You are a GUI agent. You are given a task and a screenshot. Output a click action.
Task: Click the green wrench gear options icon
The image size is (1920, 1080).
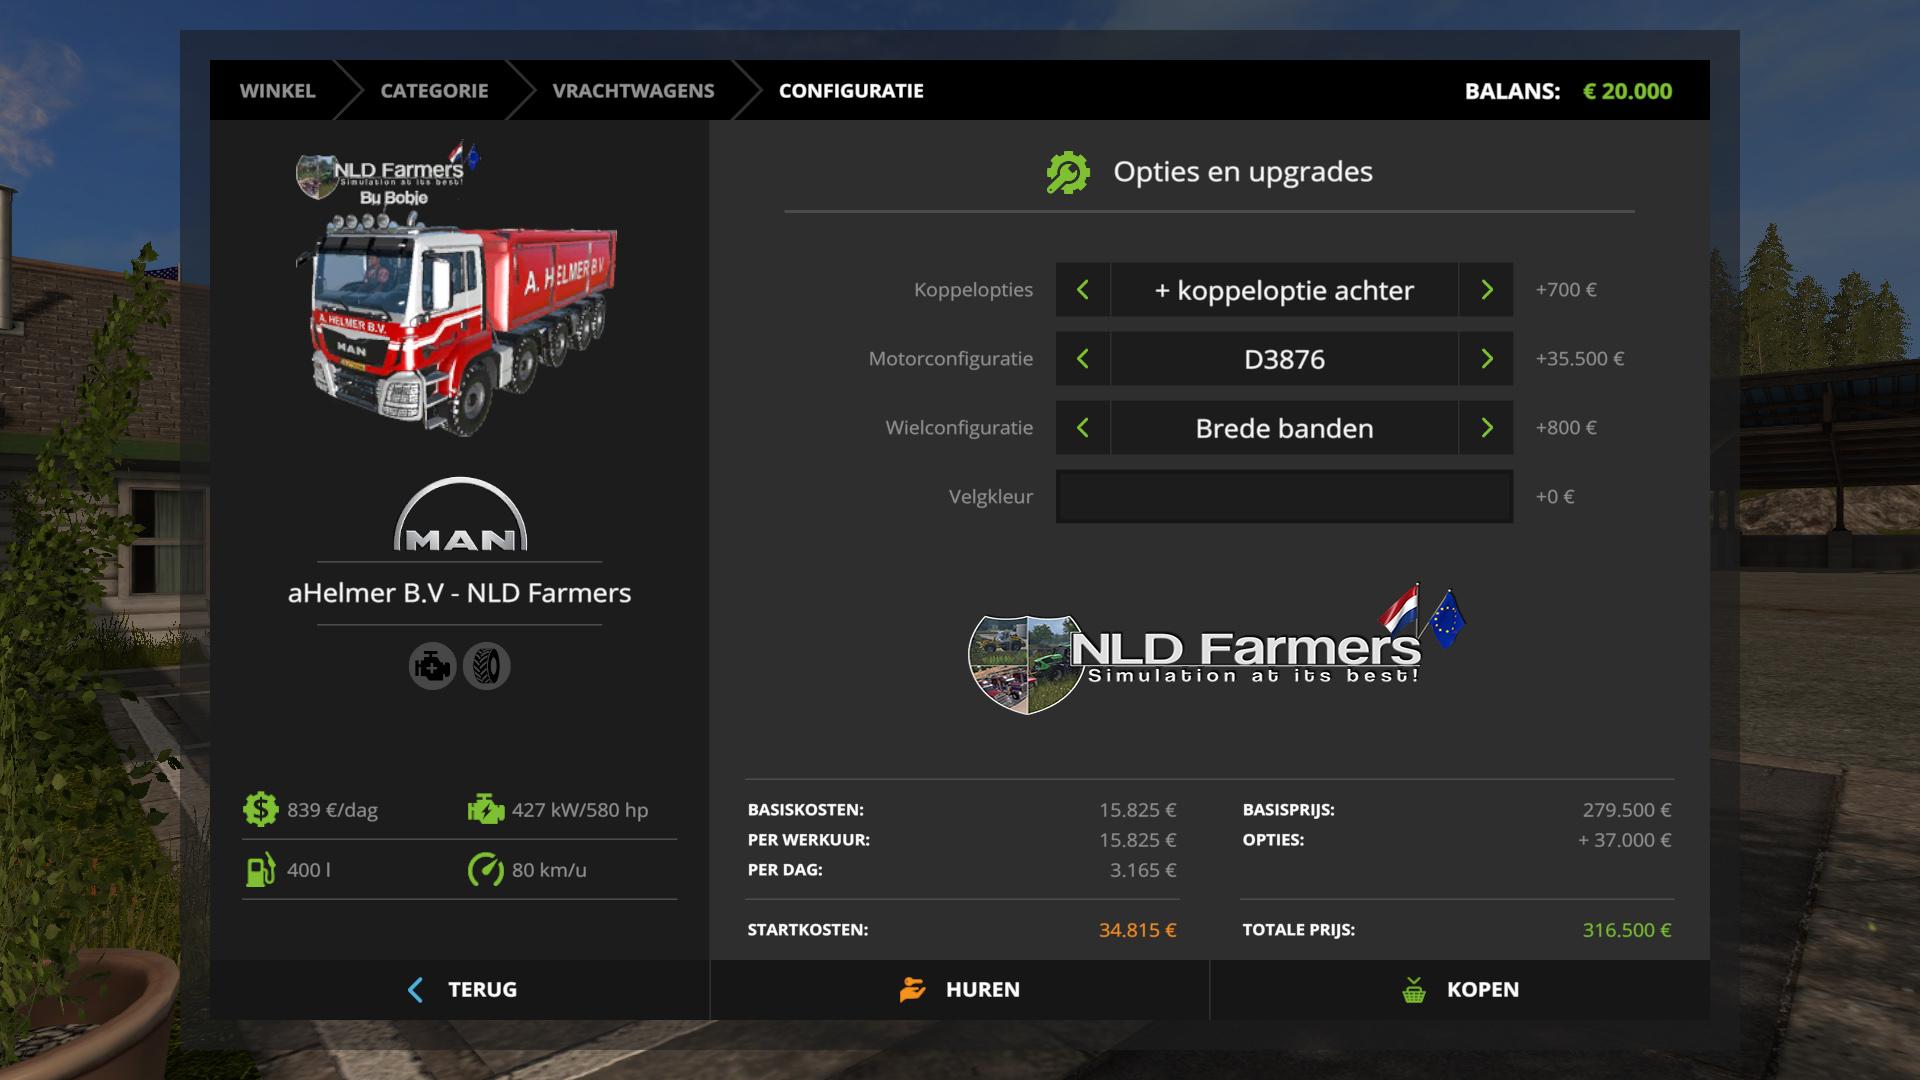[x=1067, y=172]
